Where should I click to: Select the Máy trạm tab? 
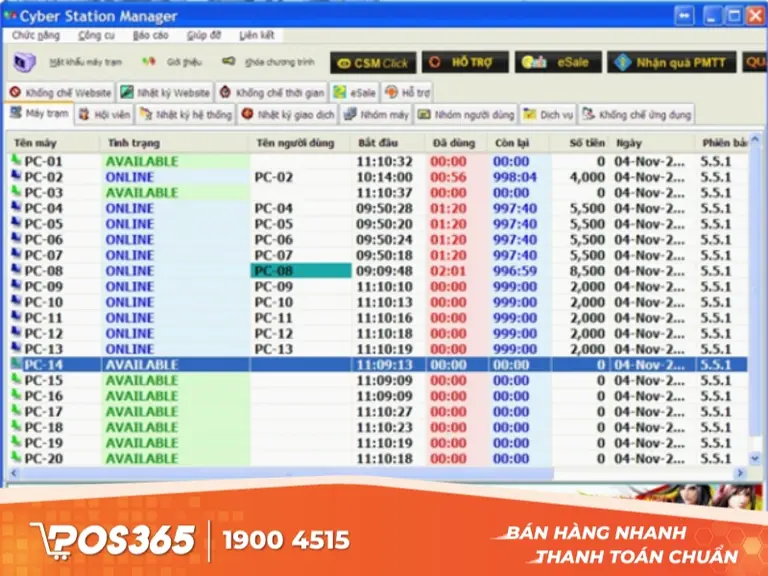click(x=39, y=113)
